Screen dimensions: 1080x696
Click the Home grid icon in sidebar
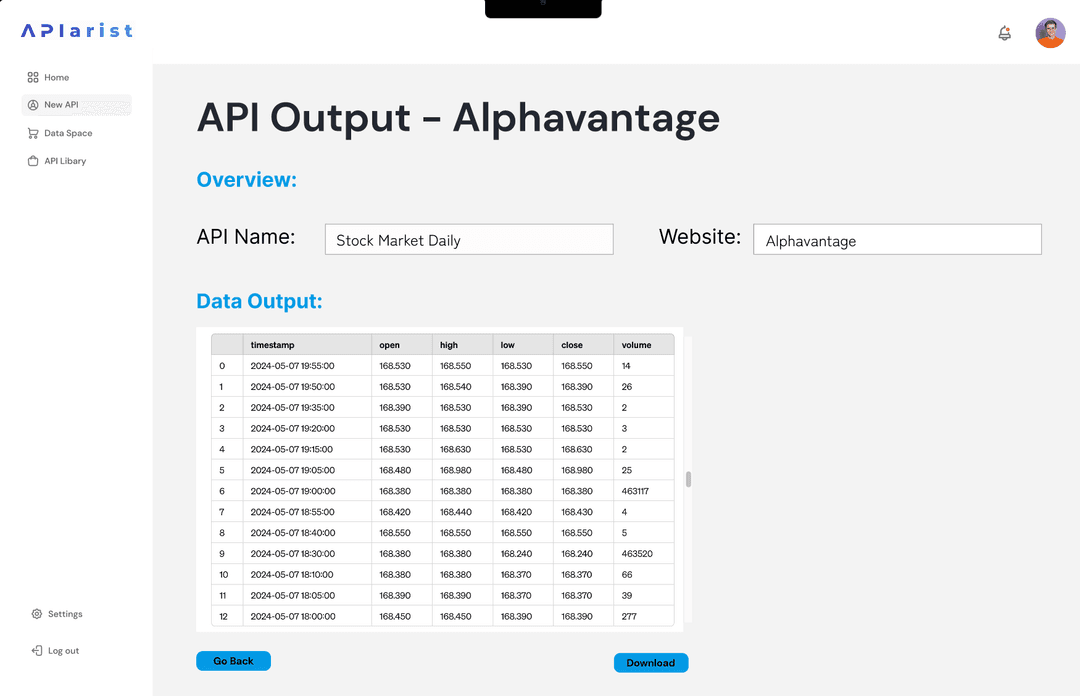[33, 77]
